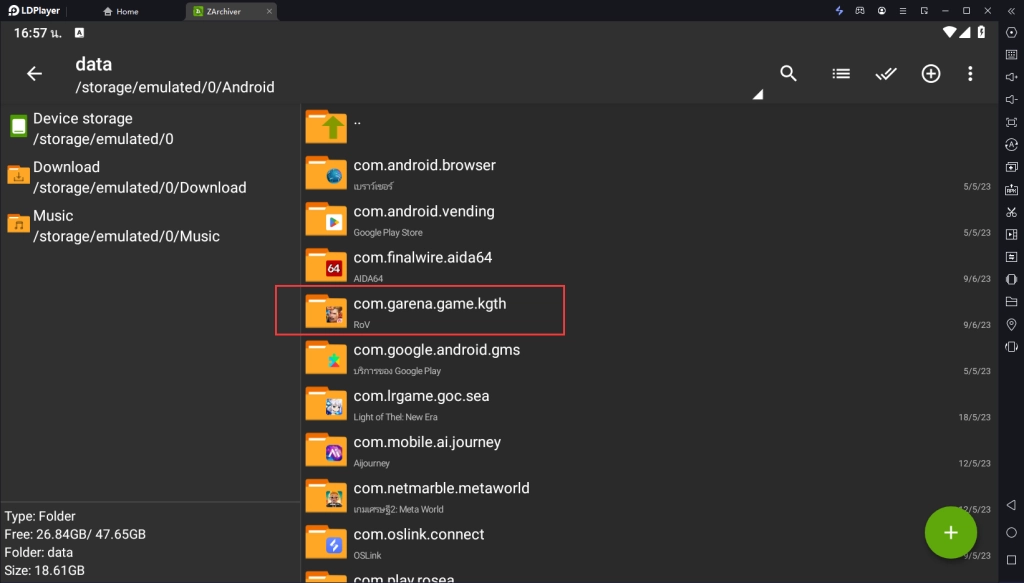
Task: Open the operation recorder icon
Action: click(1011, 257)
